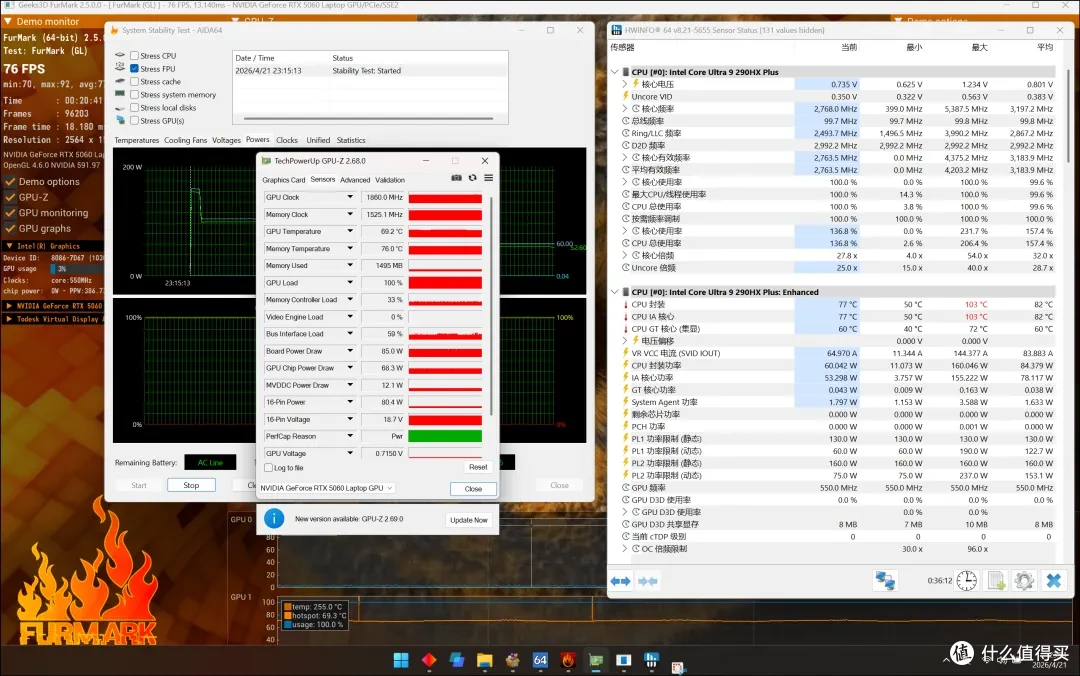1080x676 pixels.
Task: Click the GPU-Z refresh icon
Action: (x=472, y=178)
